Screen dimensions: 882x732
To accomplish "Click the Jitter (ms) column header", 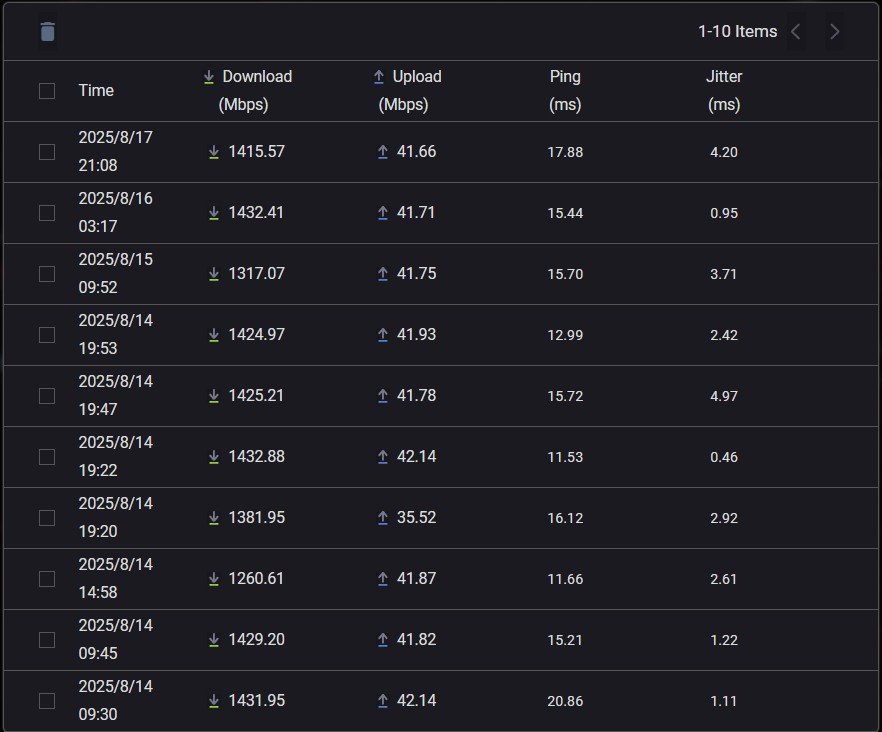I will point(723,90).
